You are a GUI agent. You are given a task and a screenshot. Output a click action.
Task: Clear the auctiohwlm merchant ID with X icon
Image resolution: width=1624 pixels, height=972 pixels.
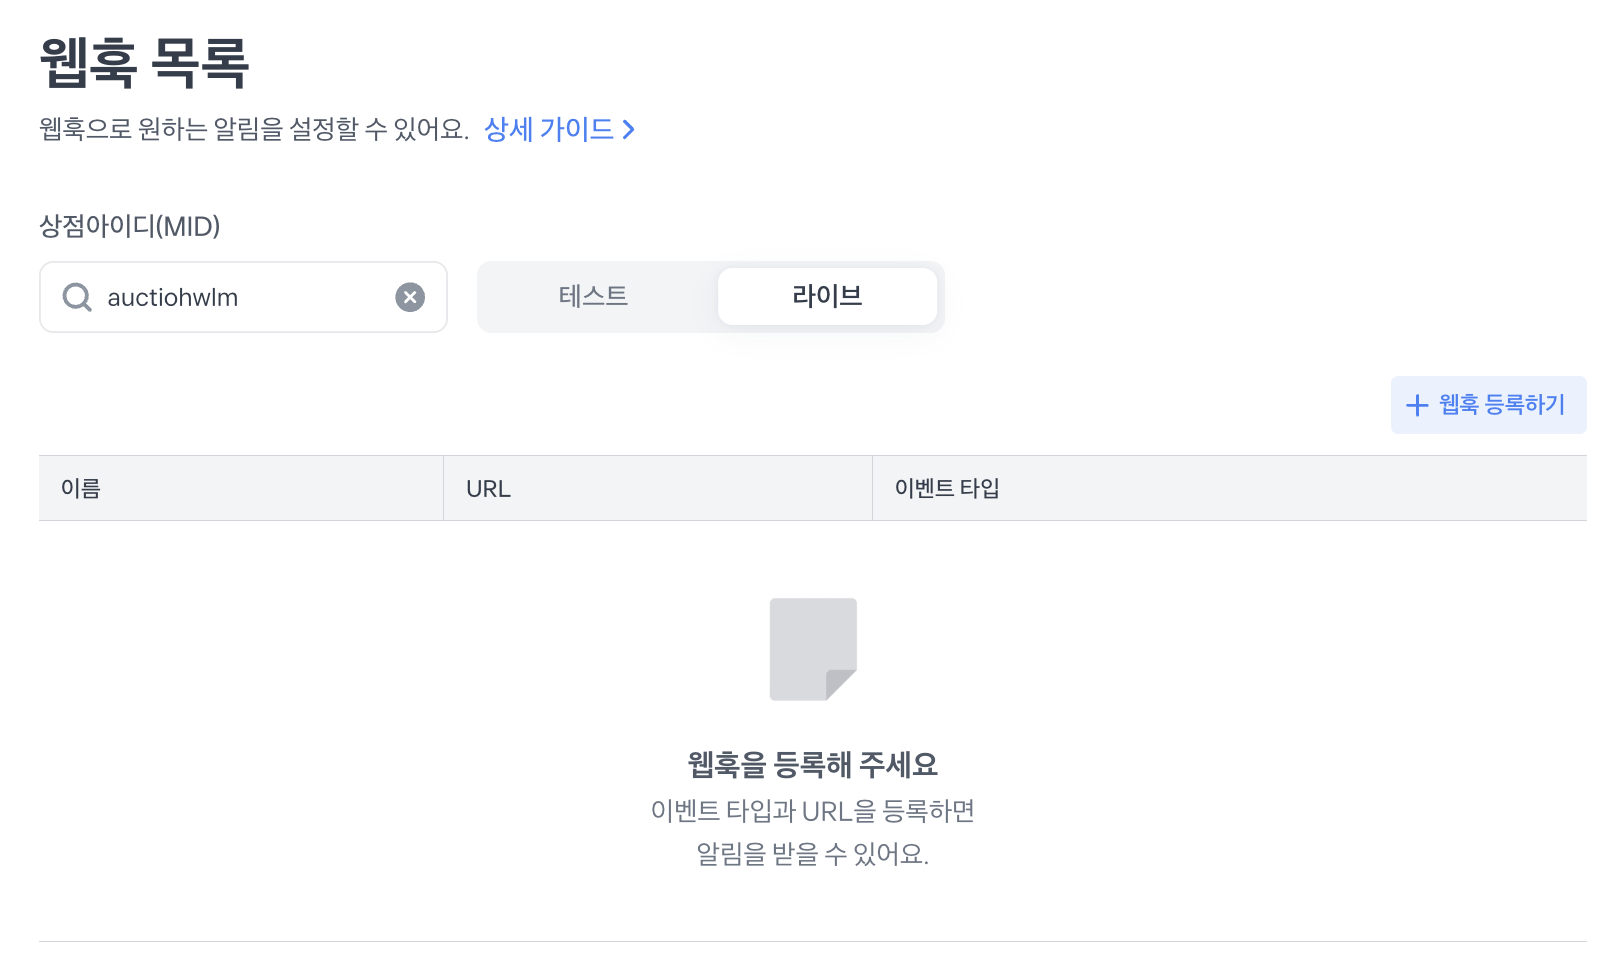tap(410, 297)
